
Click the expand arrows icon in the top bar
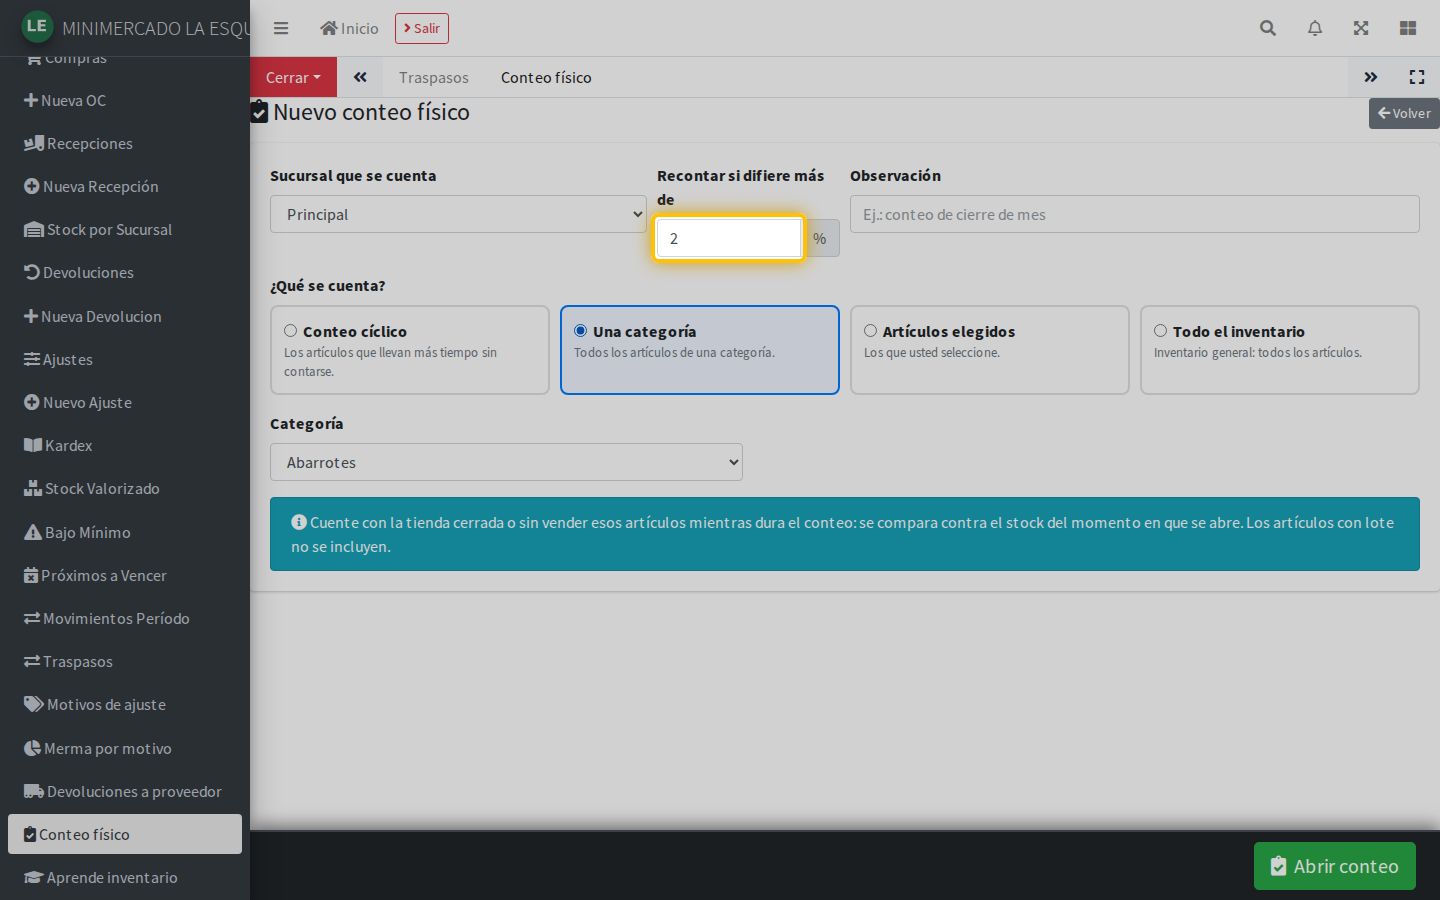[x=1360, y=28]
